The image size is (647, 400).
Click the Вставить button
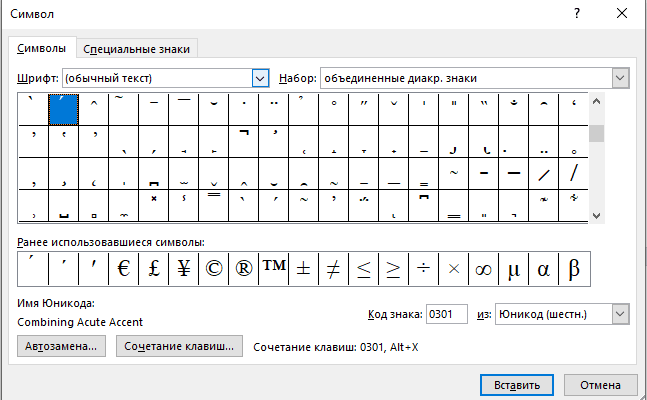pos(517,385)
